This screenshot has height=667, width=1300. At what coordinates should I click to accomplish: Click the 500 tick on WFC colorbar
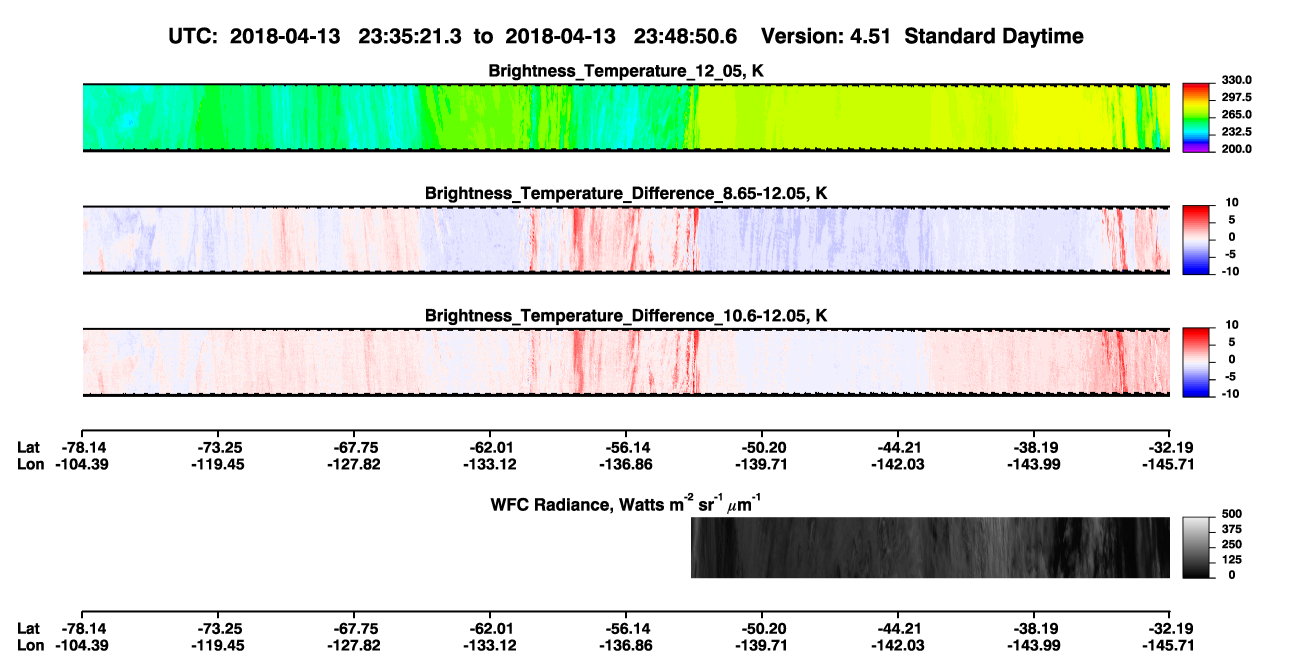1232,514
